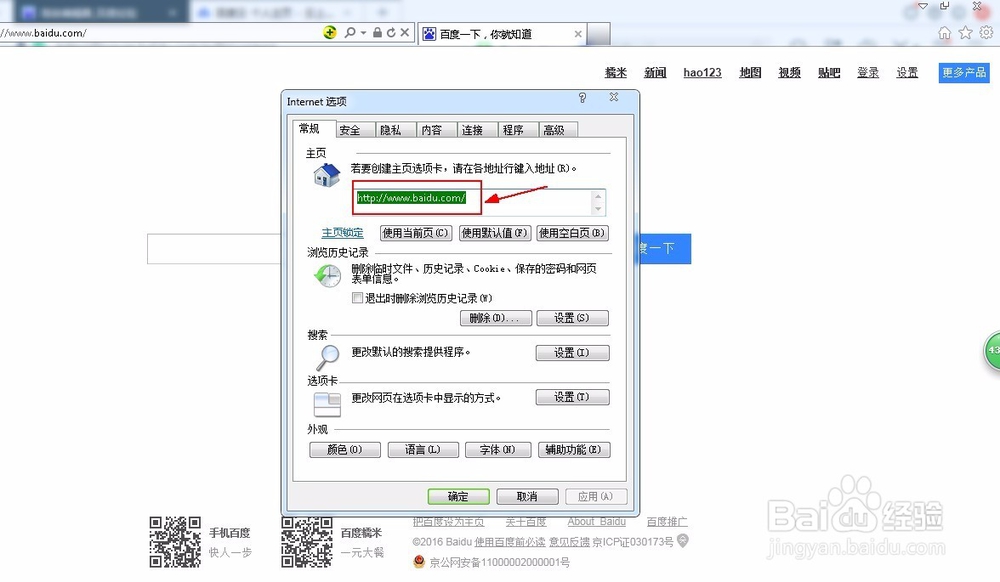
Task: Click 使用默认值 button
Action: pos(494,233)
